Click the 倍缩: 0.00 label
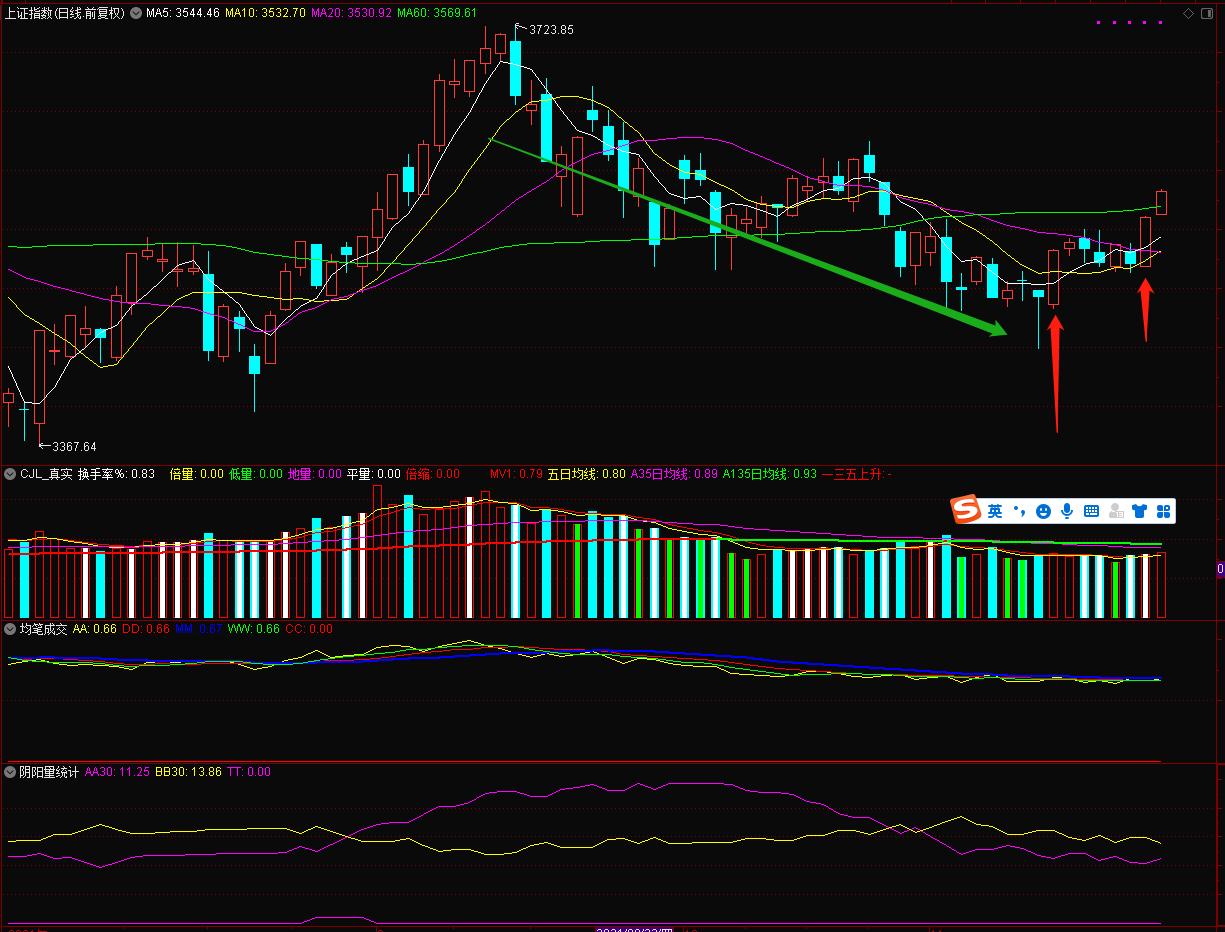 pyautogui.click(x=433, y=473)
